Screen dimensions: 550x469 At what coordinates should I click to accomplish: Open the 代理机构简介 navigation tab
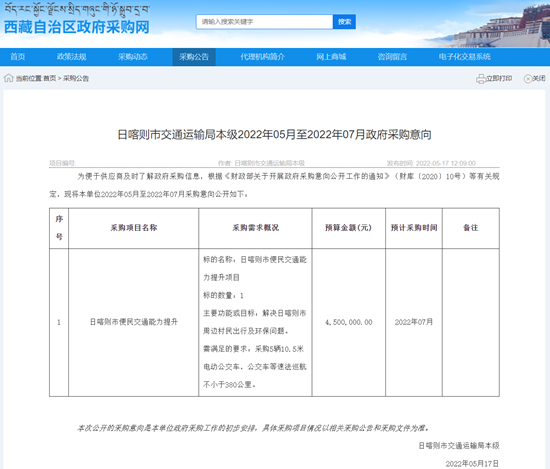(x=262, y=57)
